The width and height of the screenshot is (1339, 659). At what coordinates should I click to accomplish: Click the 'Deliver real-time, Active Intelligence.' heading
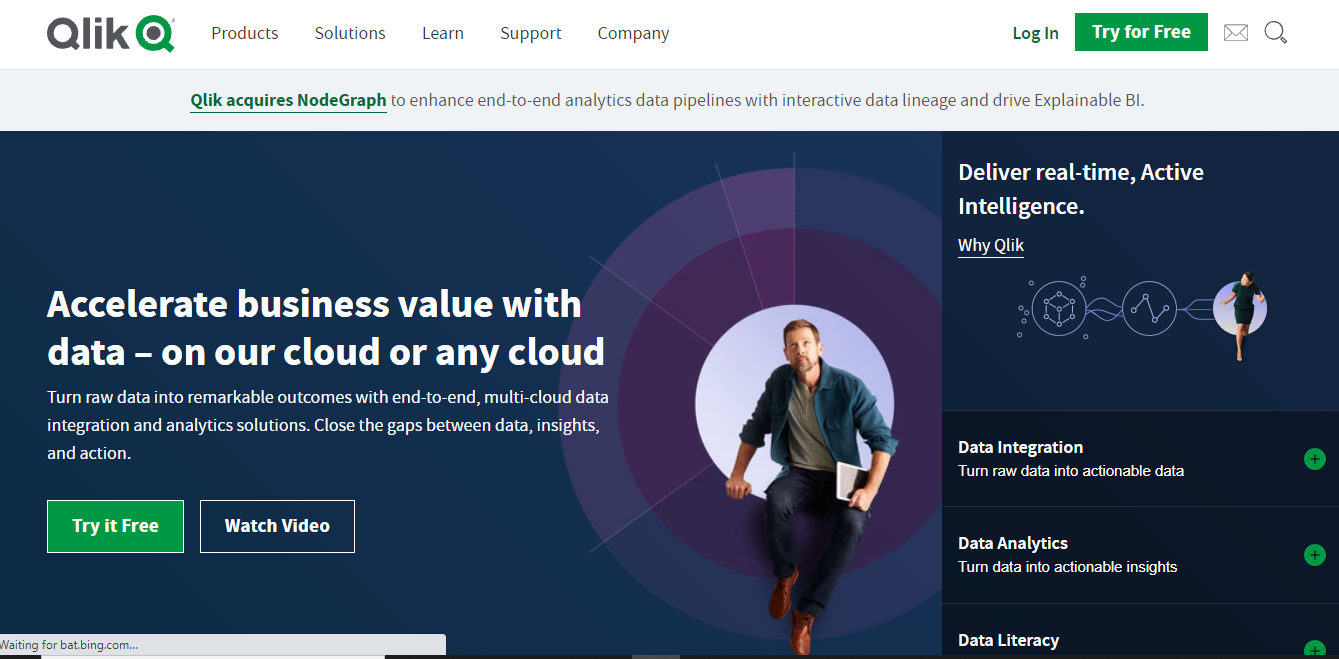pos(1081,189)
